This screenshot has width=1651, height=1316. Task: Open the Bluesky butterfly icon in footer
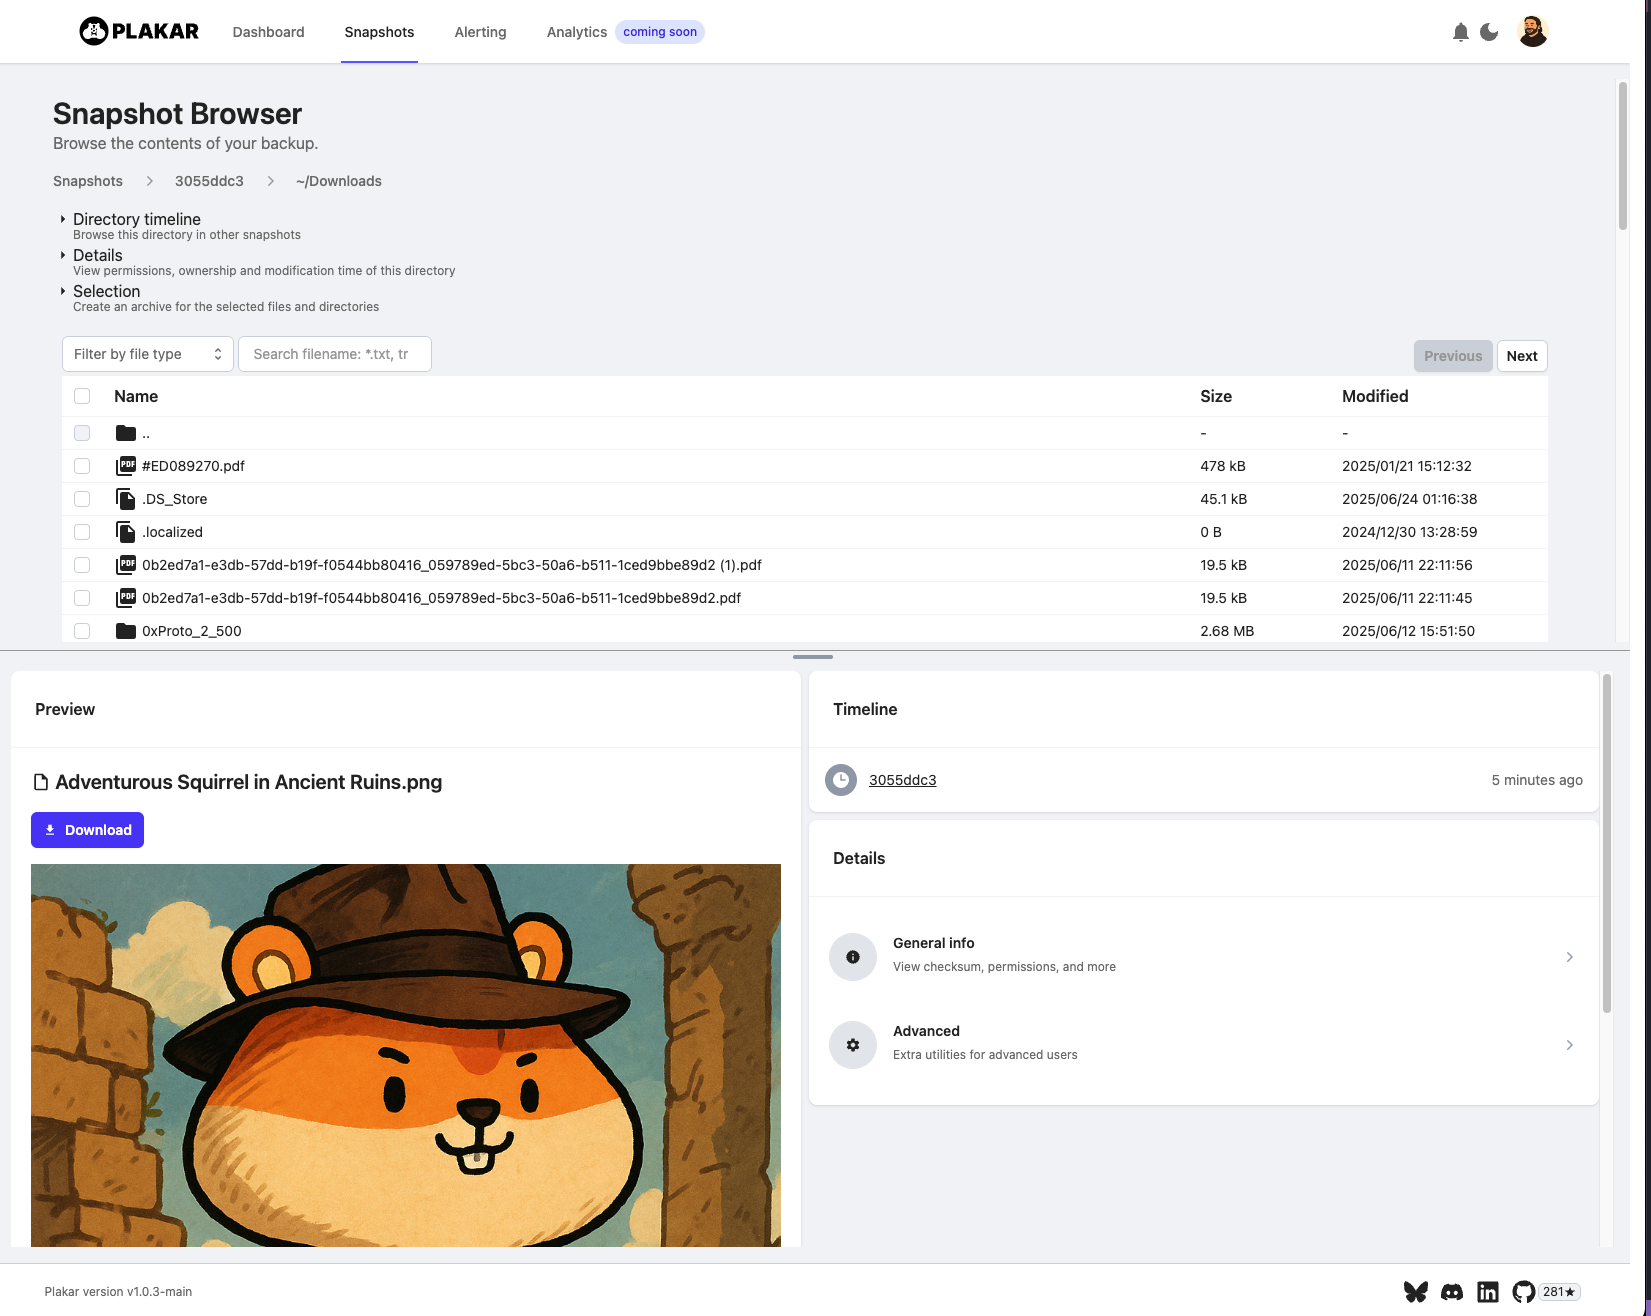click(x=1415, y=1292)
